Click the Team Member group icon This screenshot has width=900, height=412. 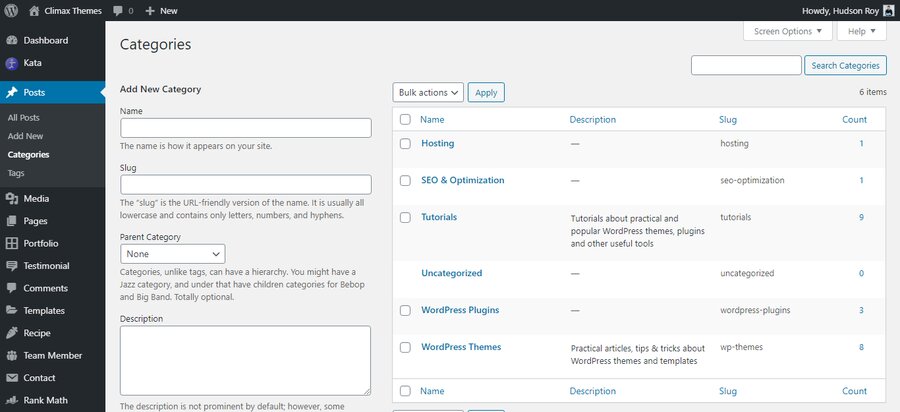coord(11,355)
